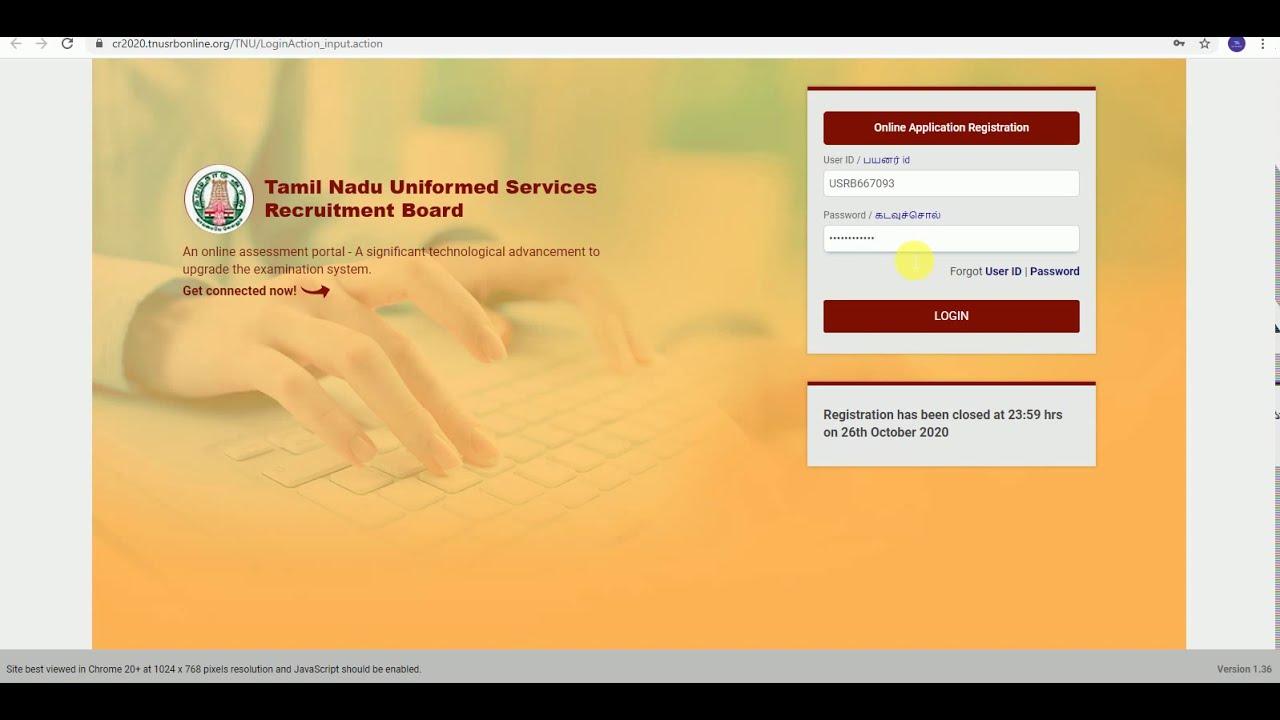
Task: Click the browser forward arrow
Action: click(x=41, y=44)
